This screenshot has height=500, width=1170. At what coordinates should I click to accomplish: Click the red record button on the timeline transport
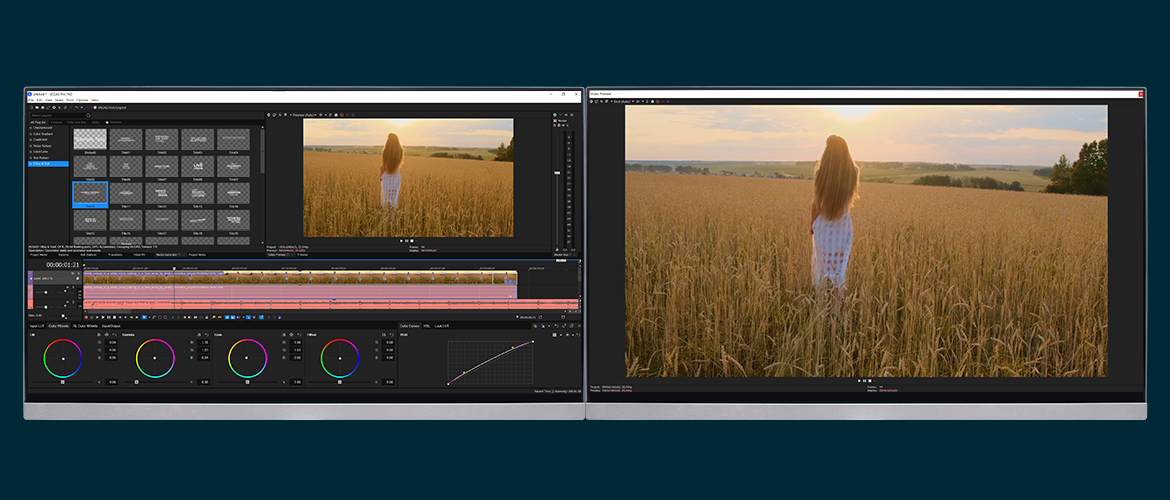[88, 317]
